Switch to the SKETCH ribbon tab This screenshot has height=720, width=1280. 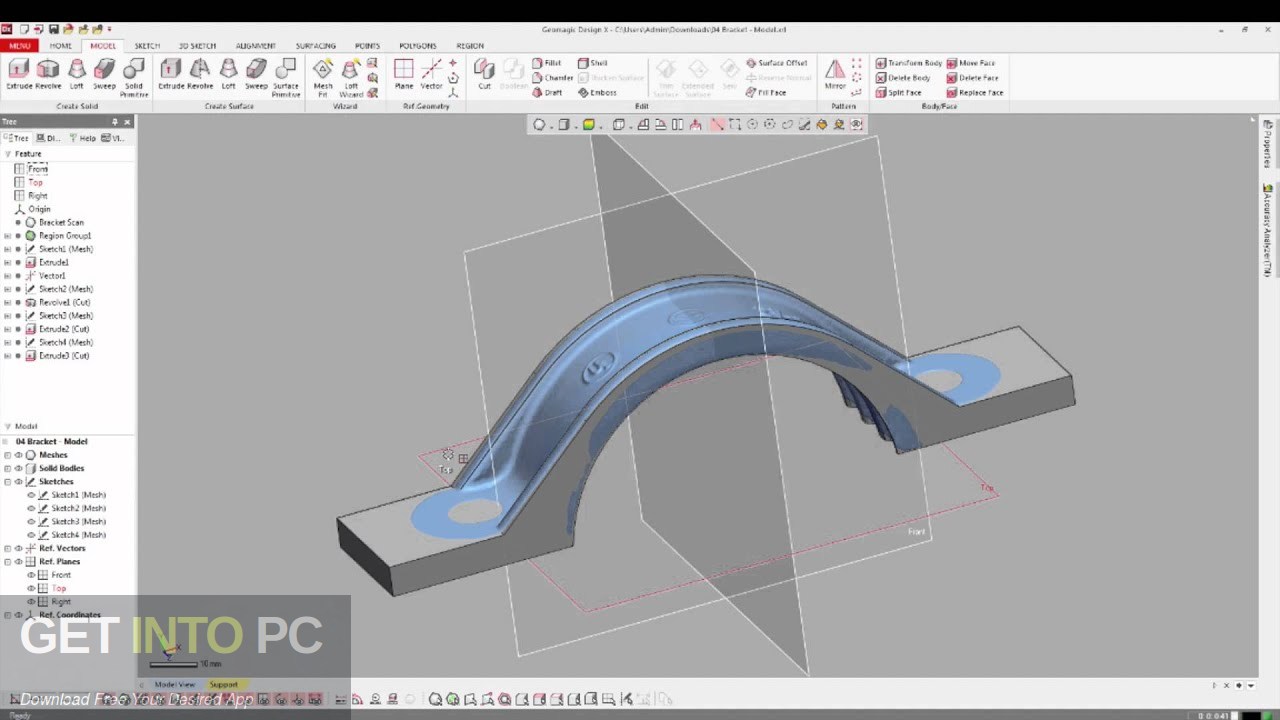click(x=147, y=46)
